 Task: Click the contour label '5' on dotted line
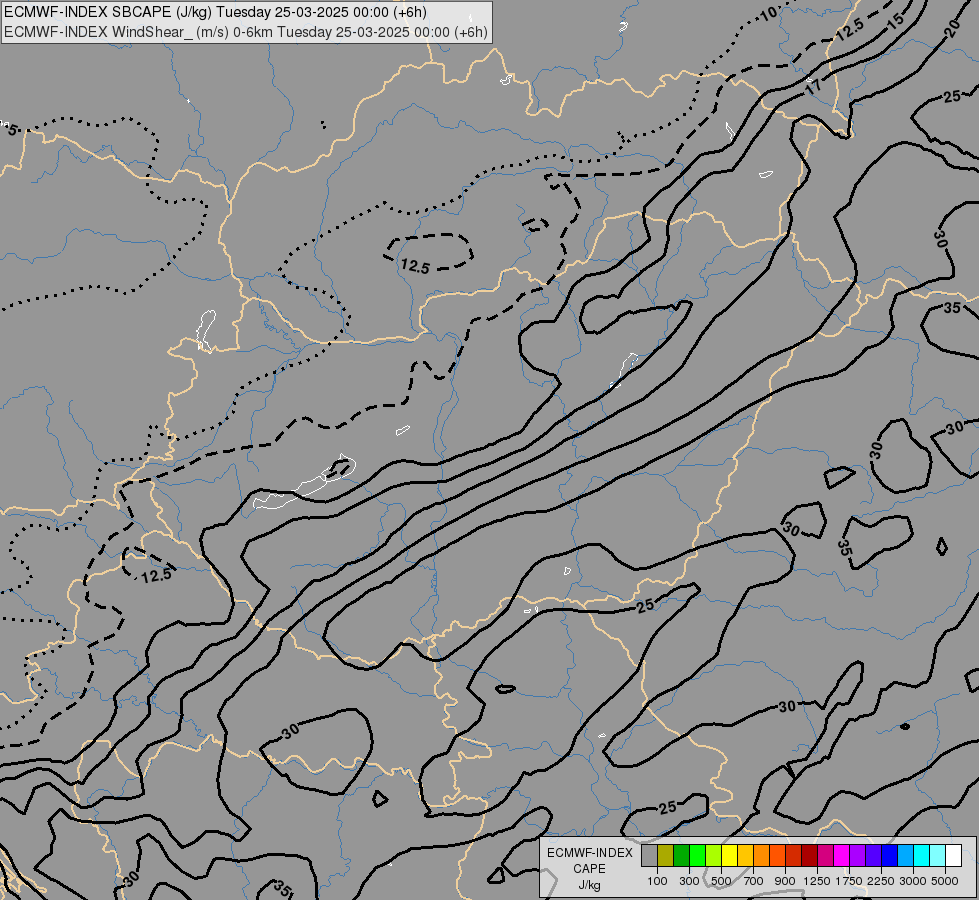pyautogui.click(x=12, y=130)
